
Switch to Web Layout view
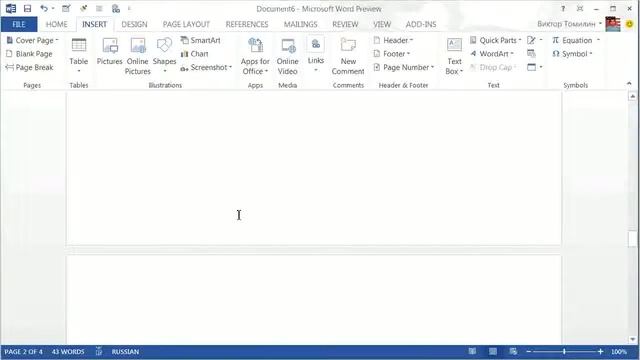[x=513, y=351]
